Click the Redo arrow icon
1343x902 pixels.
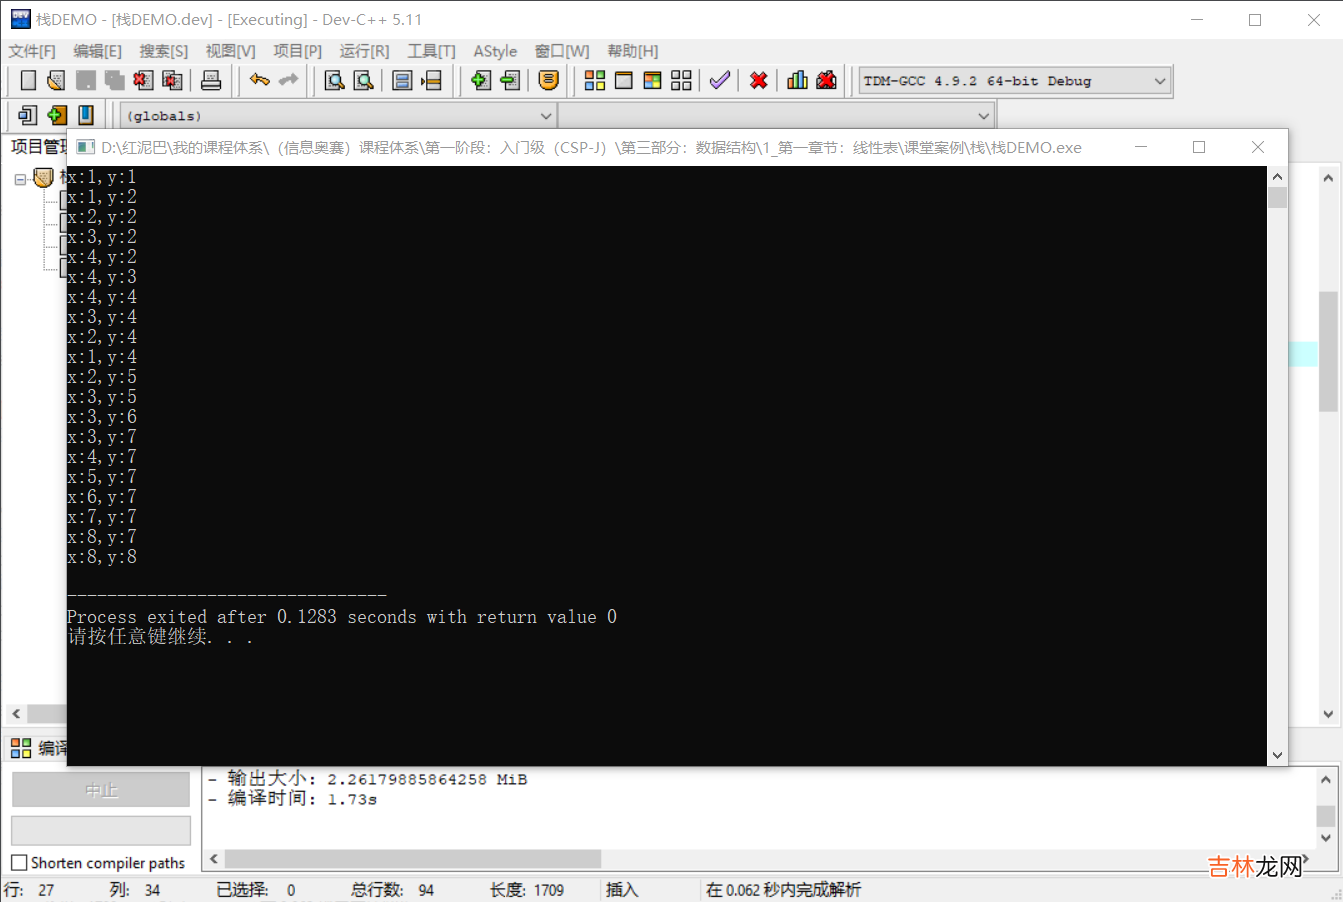[x=289, y=80]
